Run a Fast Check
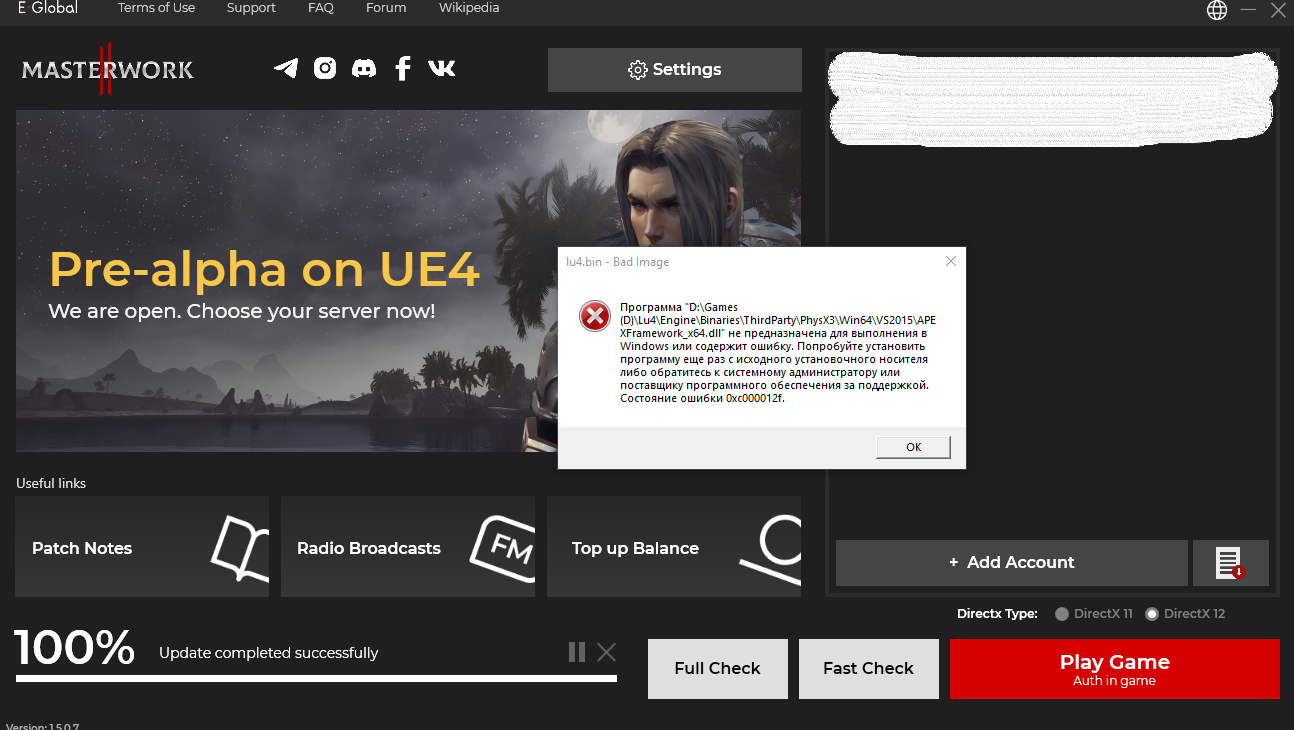 (869, 669)
